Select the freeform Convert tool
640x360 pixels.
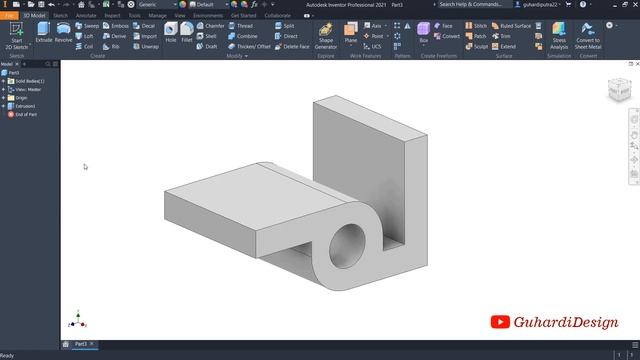click(447, 36)
